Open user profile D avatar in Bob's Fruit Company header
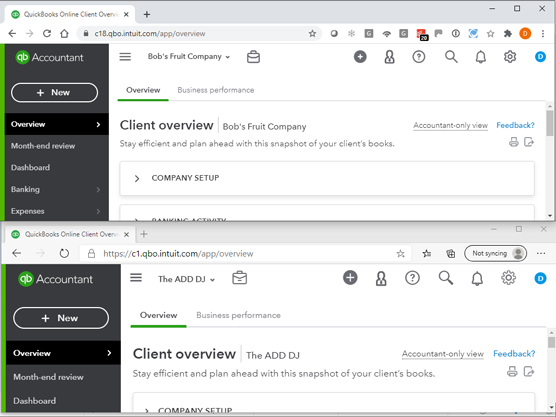The width and height of the screenshot is (556, 417). coord(540,57)
